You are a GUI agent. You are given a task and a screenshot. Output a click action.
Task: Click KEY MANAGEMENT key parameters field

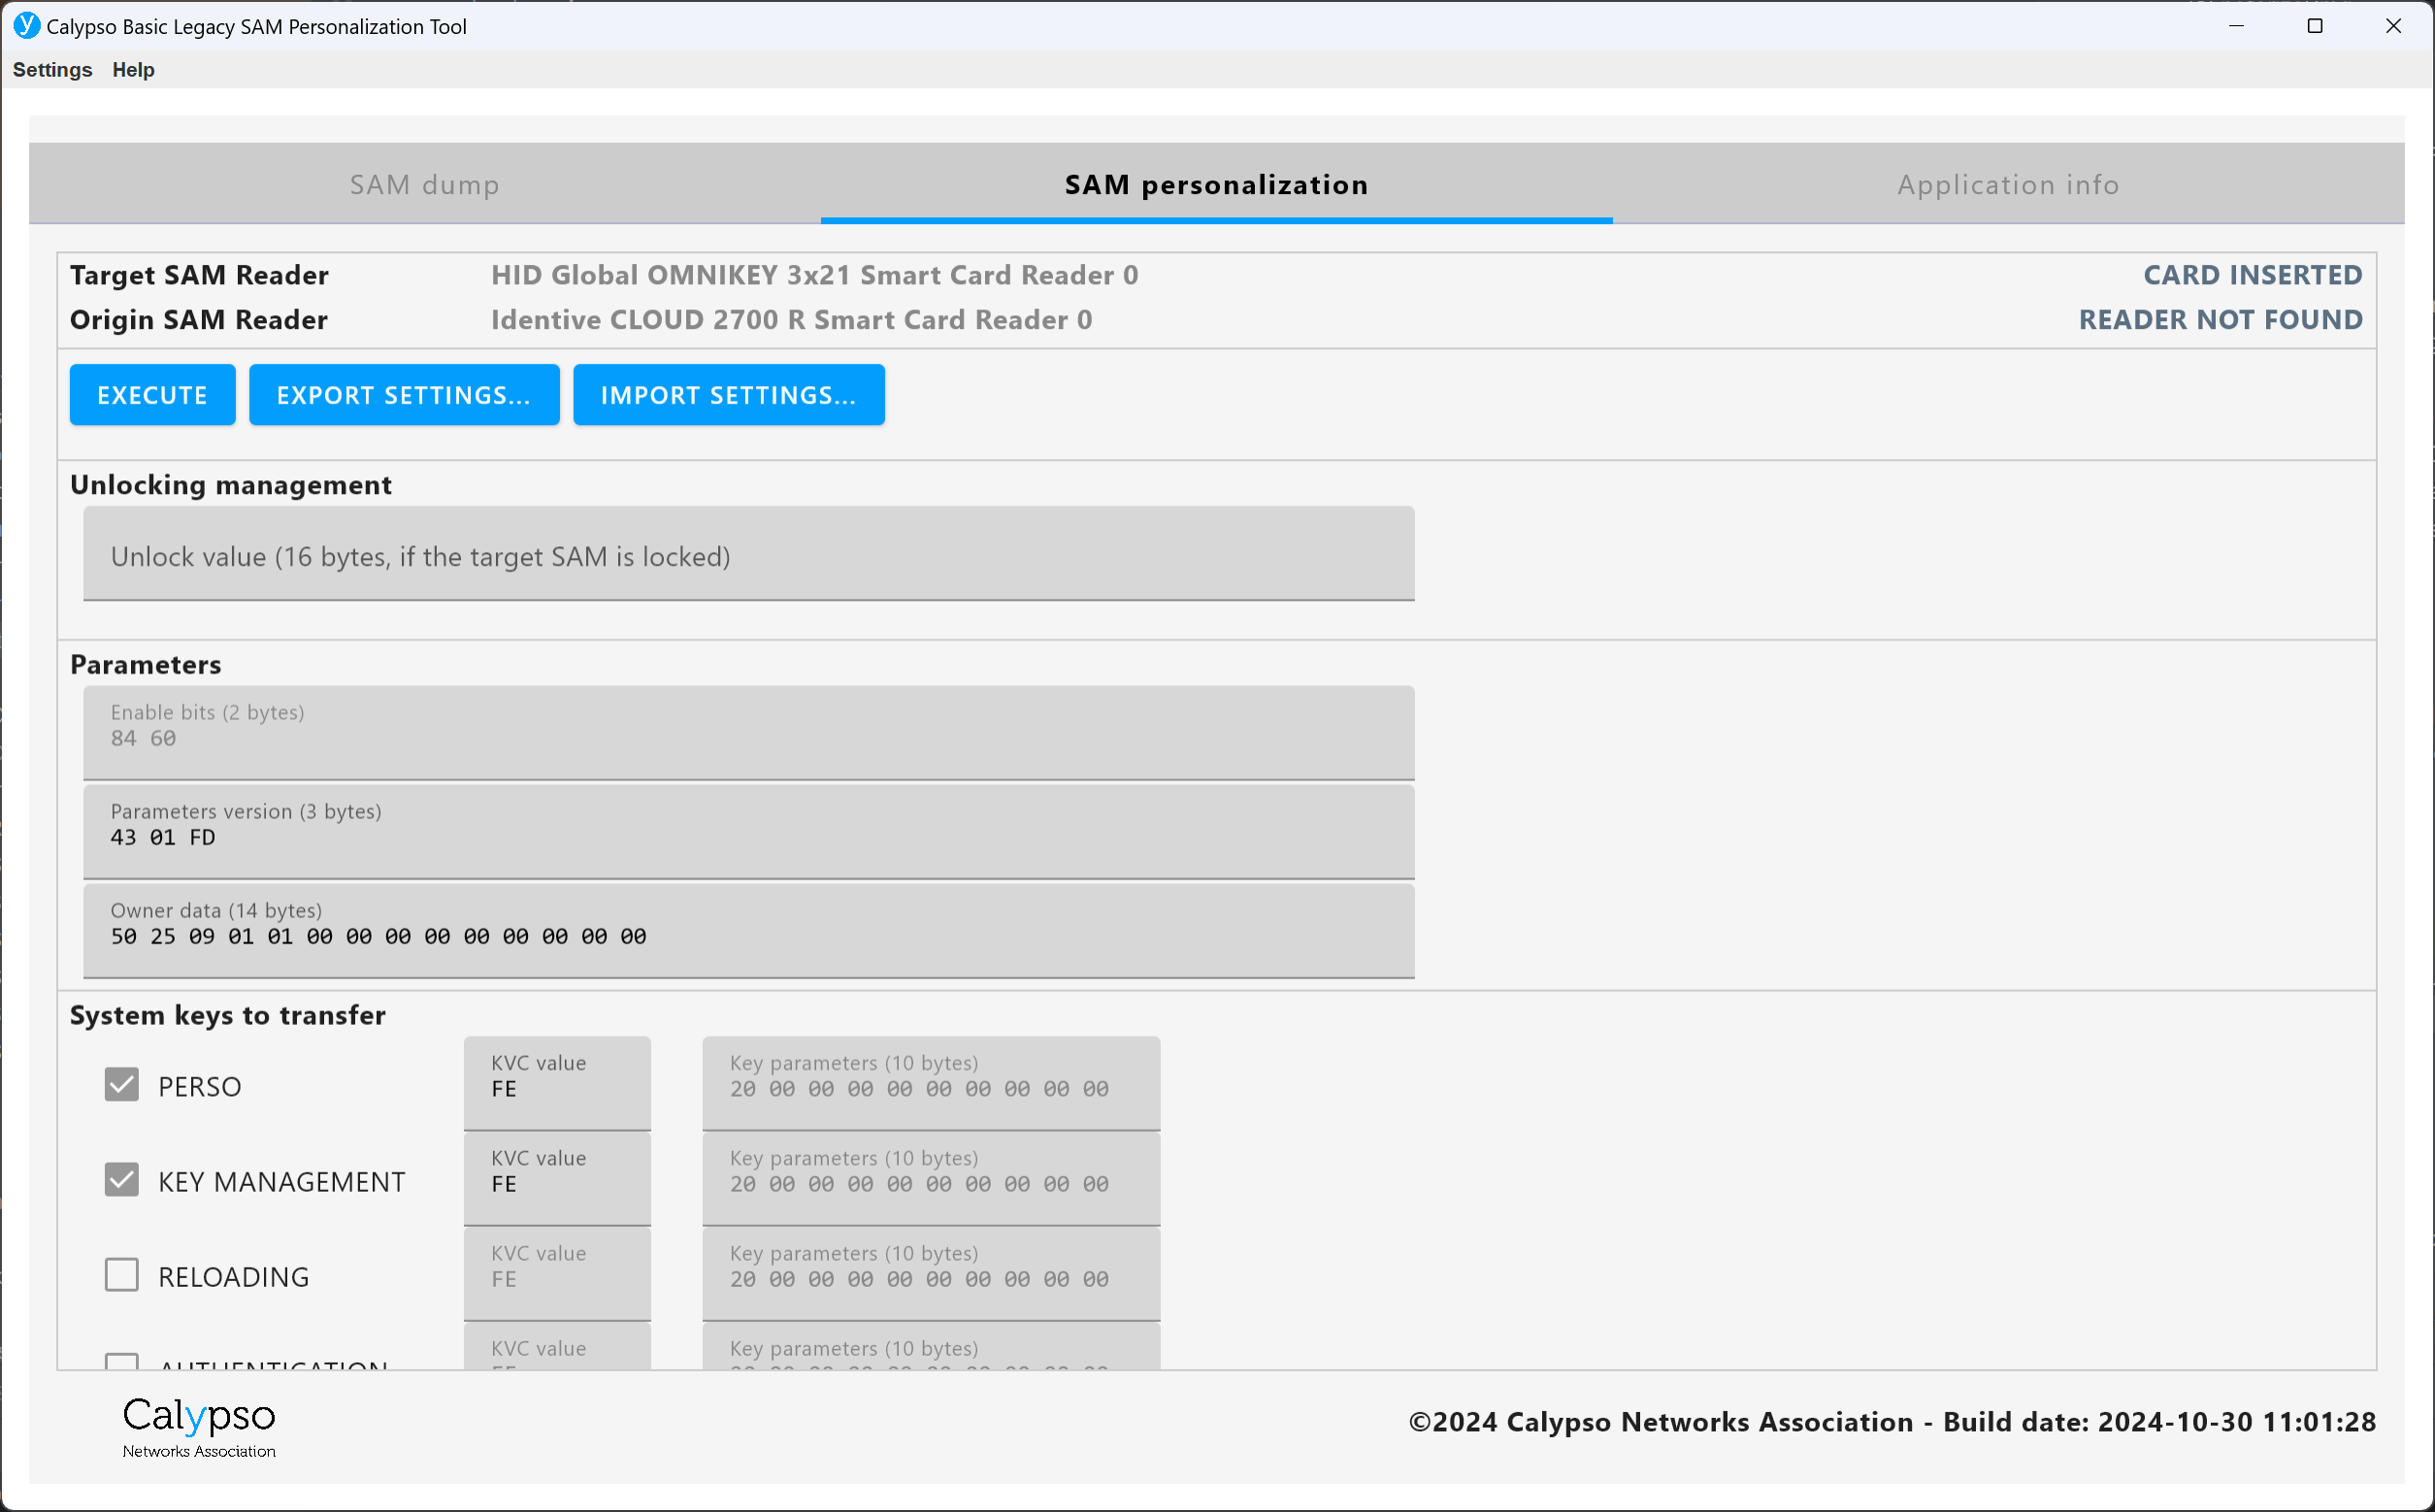[931, 1179]
